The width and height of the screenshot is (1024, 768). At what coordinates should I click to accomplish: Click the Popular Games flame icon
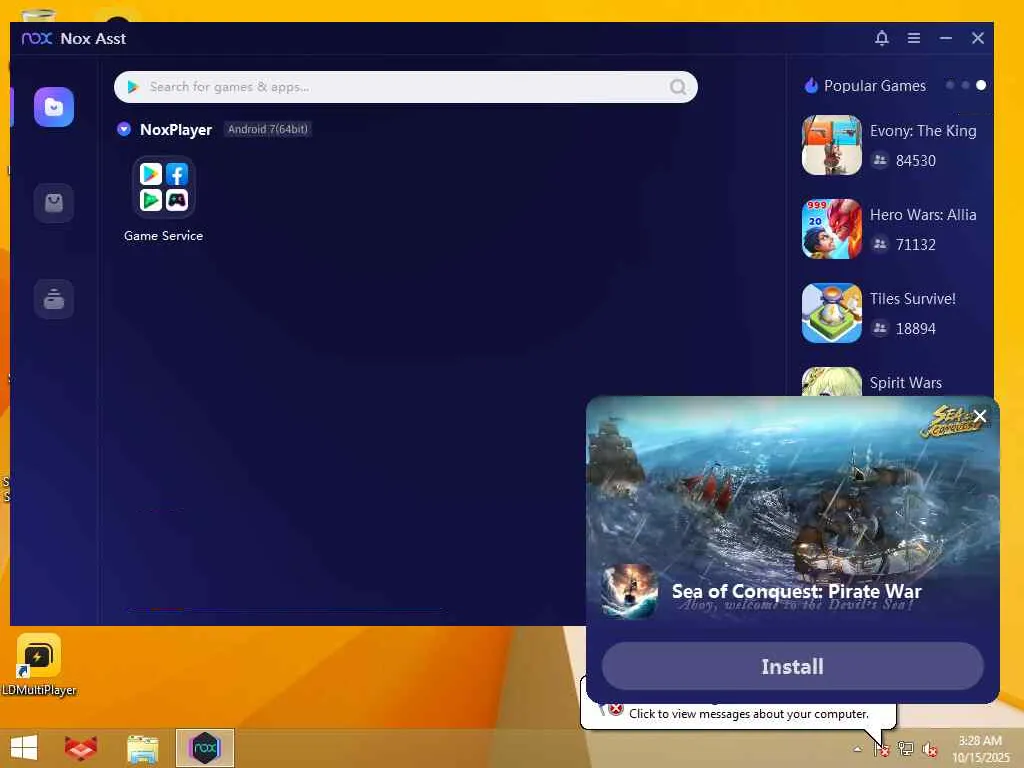[810, 86]
